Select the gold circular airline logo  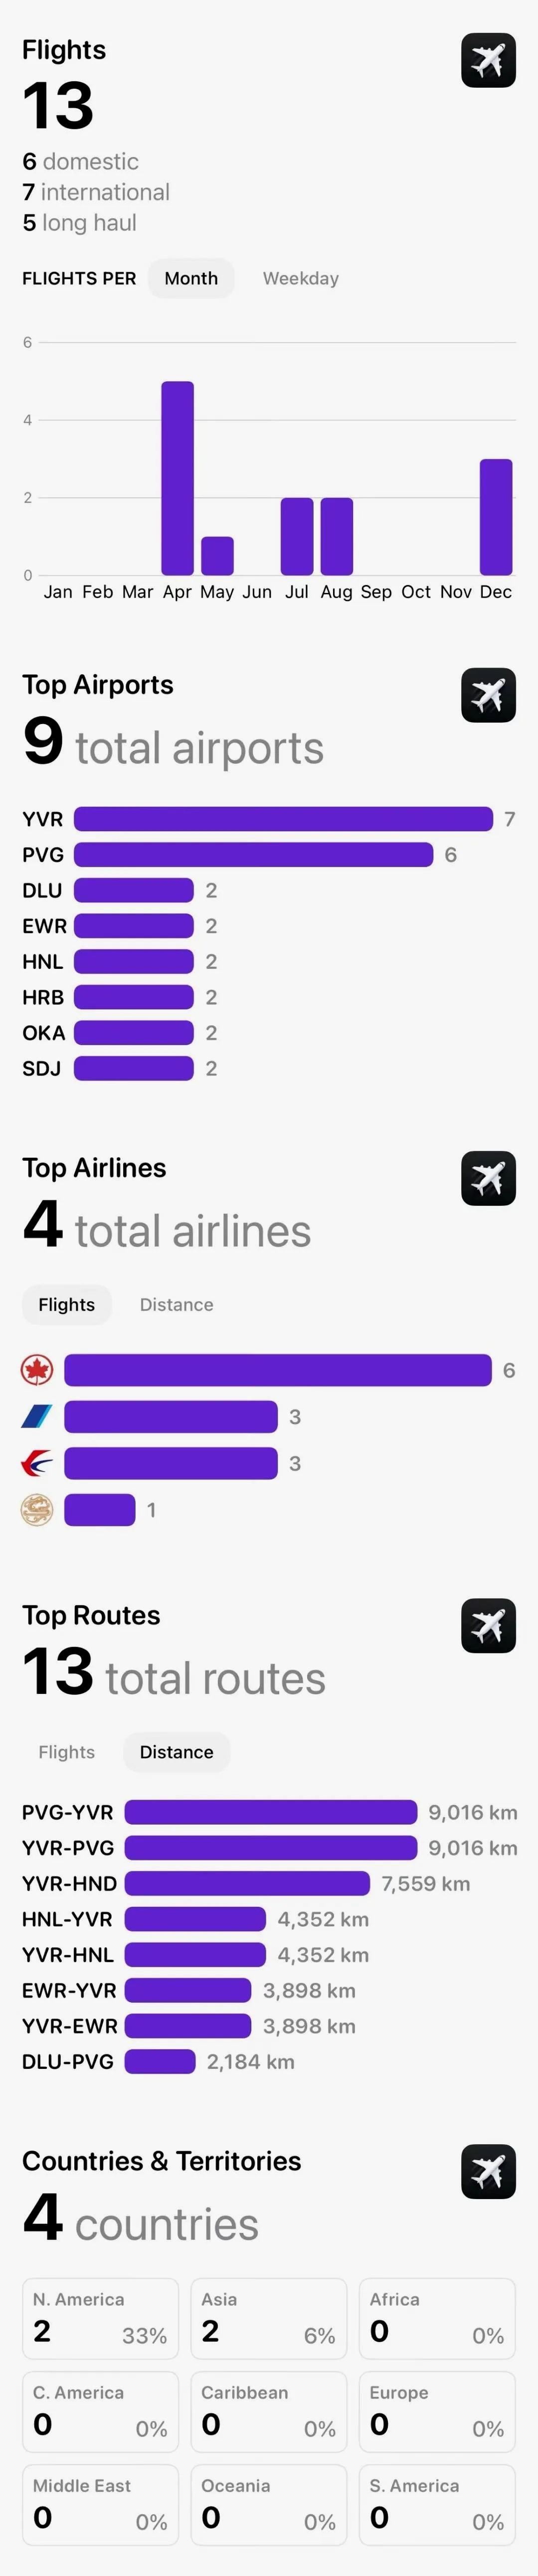click(x=37, y=1510)
